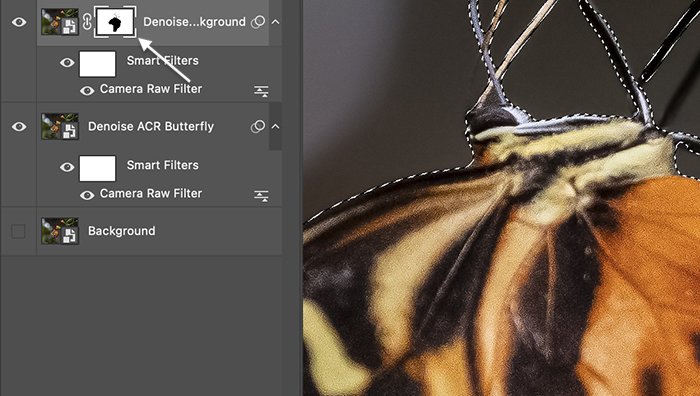This screenshot has width=700, height=396.
Task: Toggle the mask link icon on Denoise...kground layer
Action: 87,22
